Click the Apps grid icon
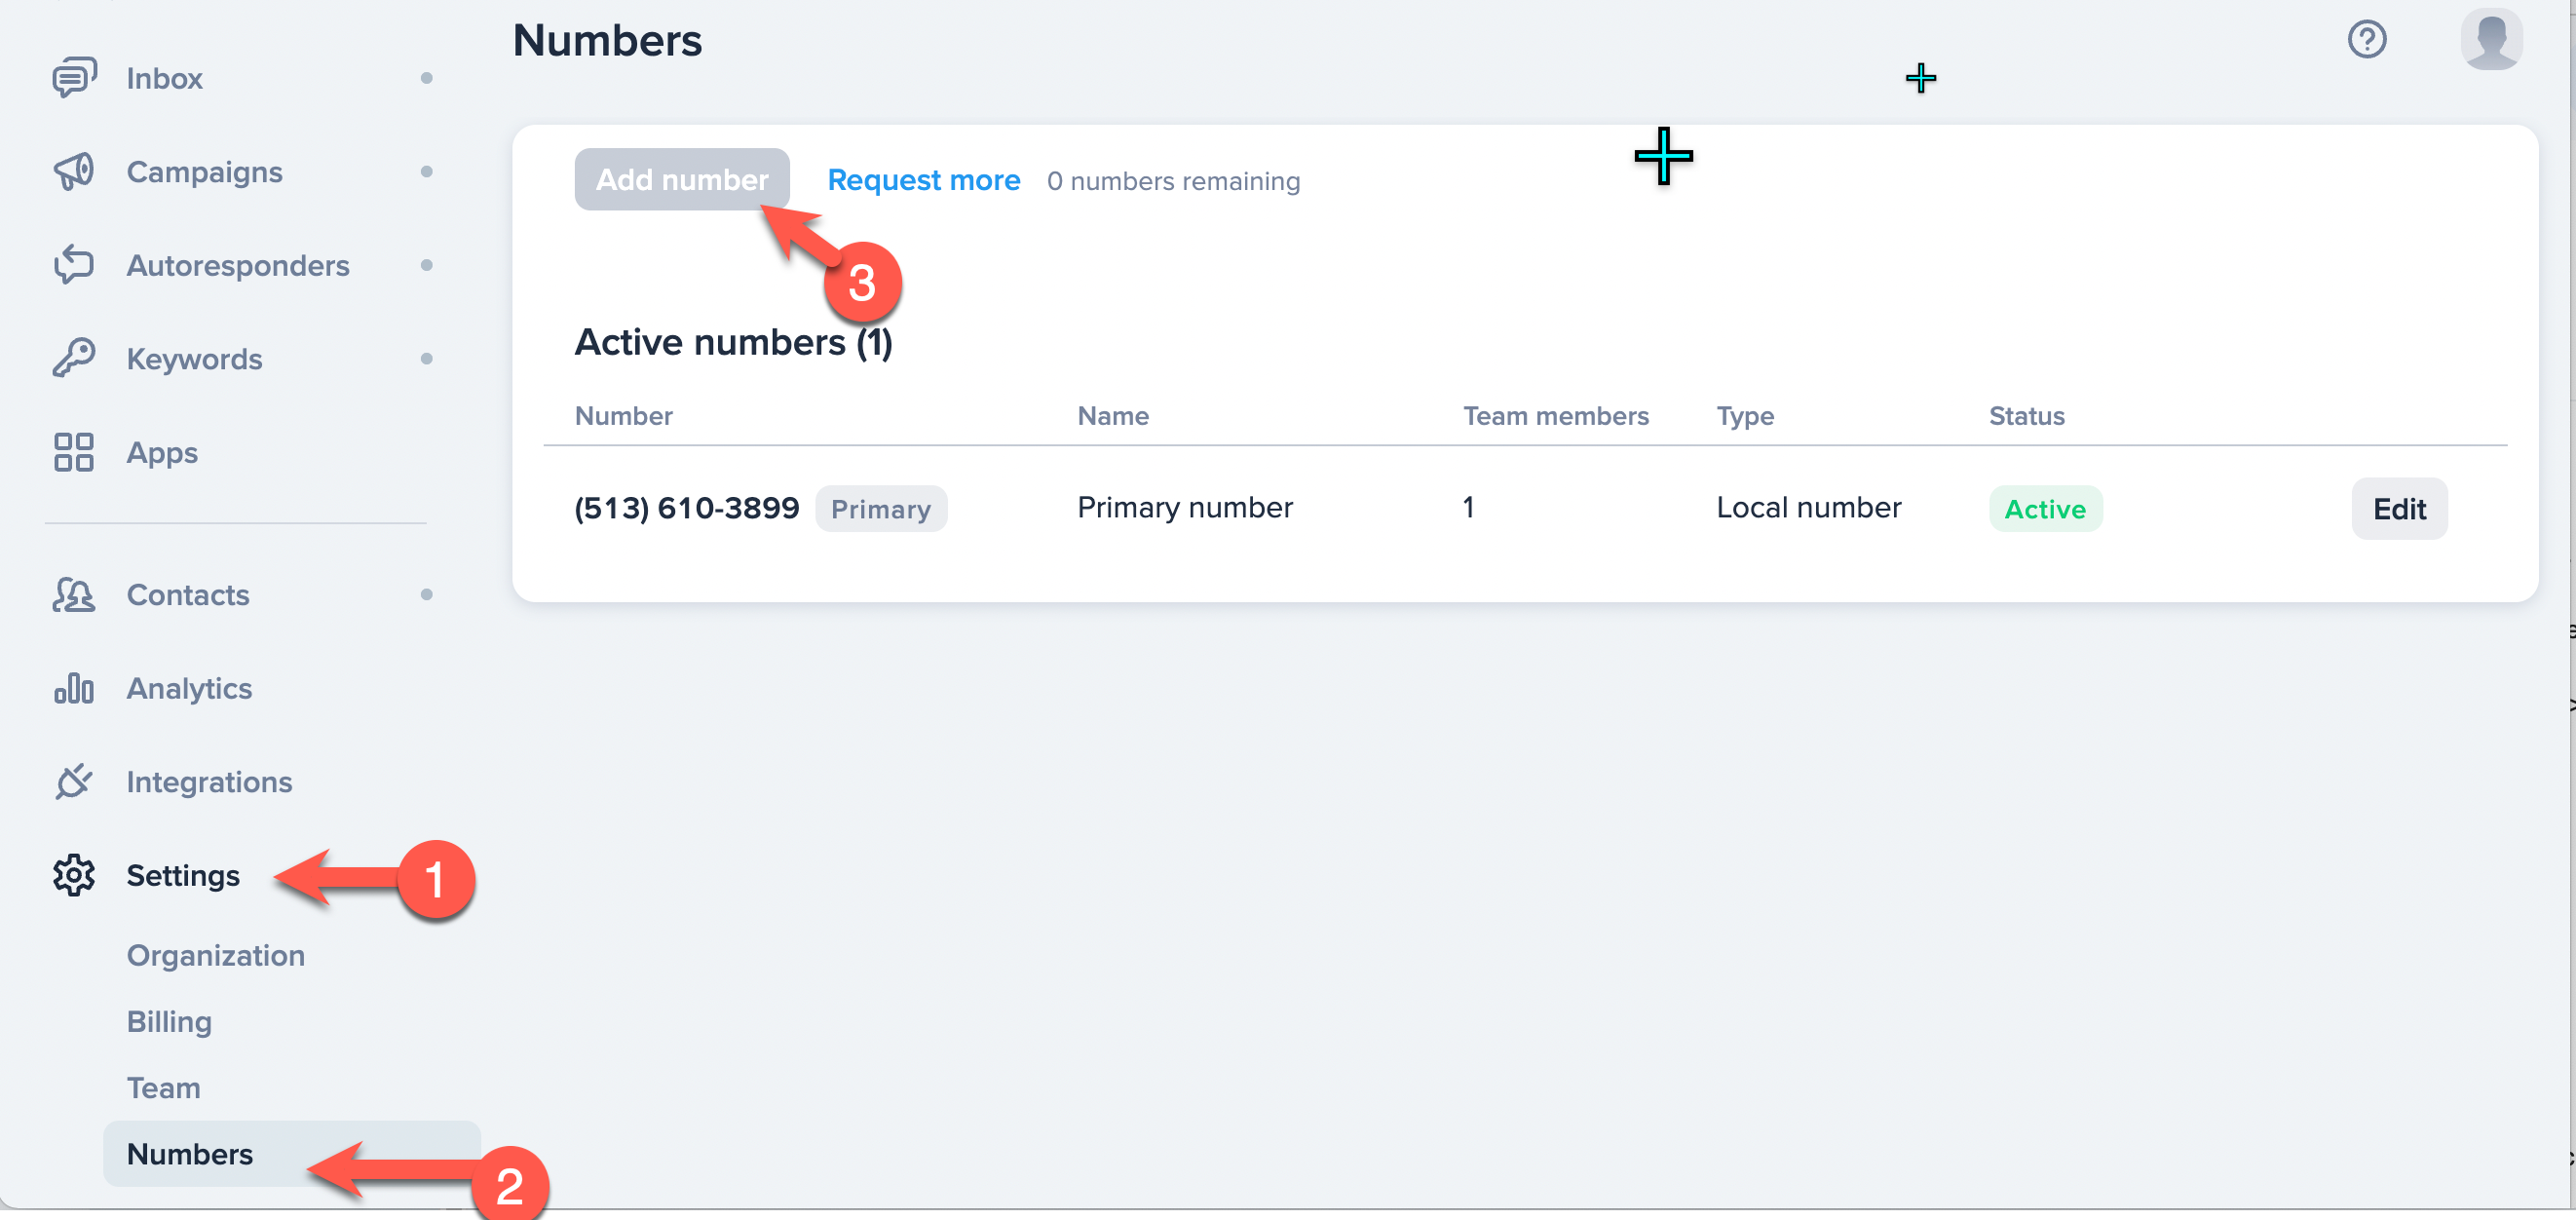Screen dimensions: 2576x1220 tap(74, 452)
